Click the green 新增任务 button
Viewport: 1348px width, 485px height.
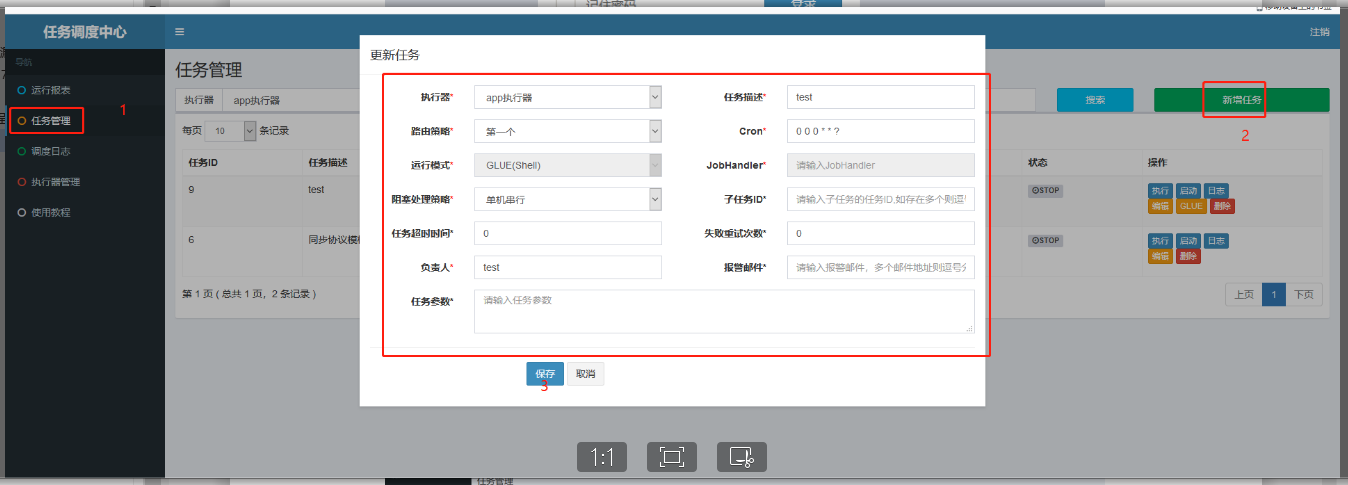[1242, 100]
